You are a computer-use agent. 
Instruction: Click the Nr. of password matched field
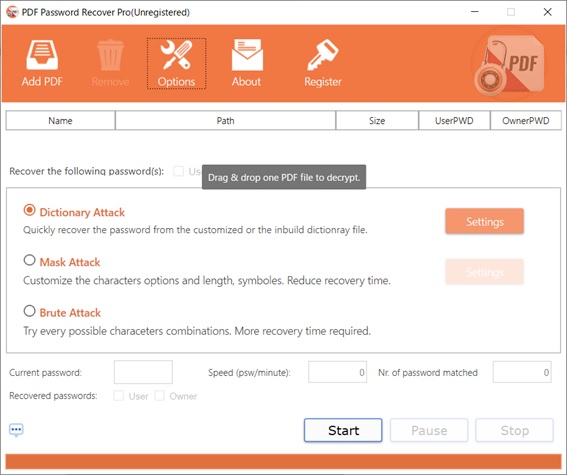(522, 372)
